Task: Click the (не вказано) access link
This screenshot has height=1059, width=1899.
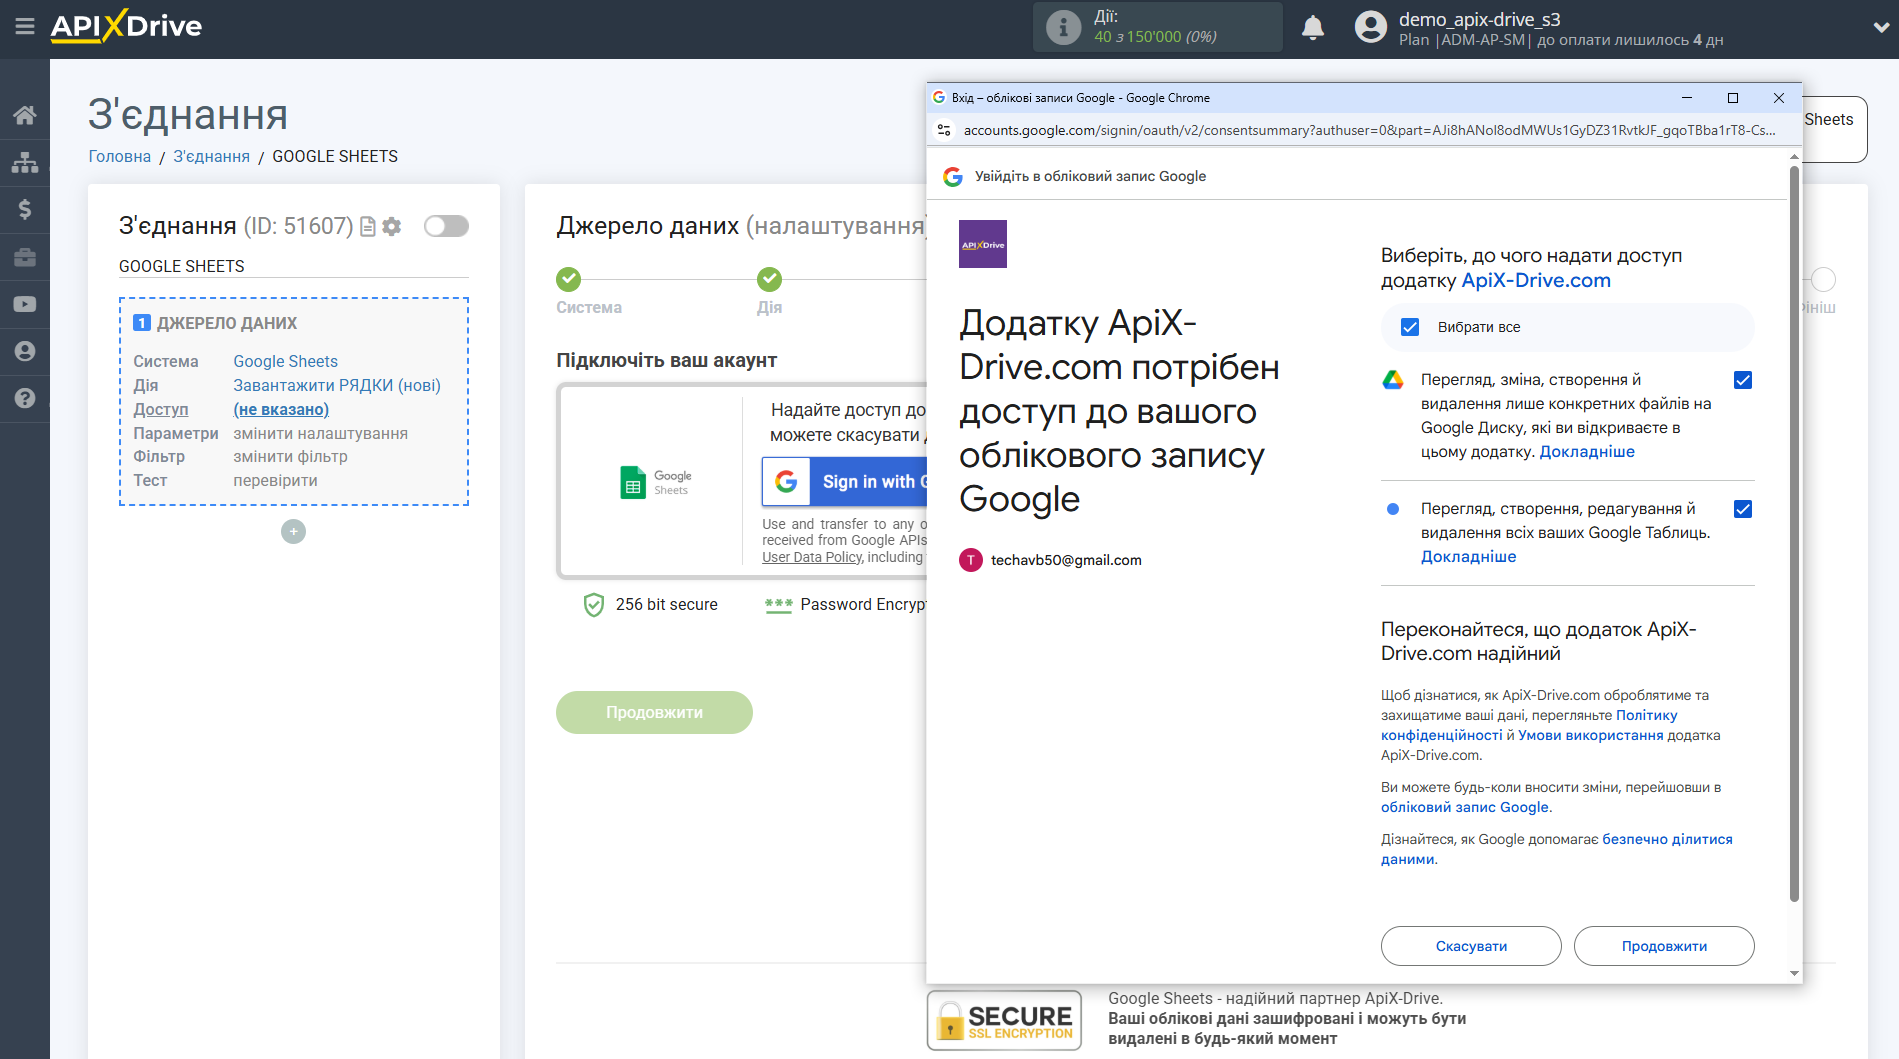Action: pos(281,409)
